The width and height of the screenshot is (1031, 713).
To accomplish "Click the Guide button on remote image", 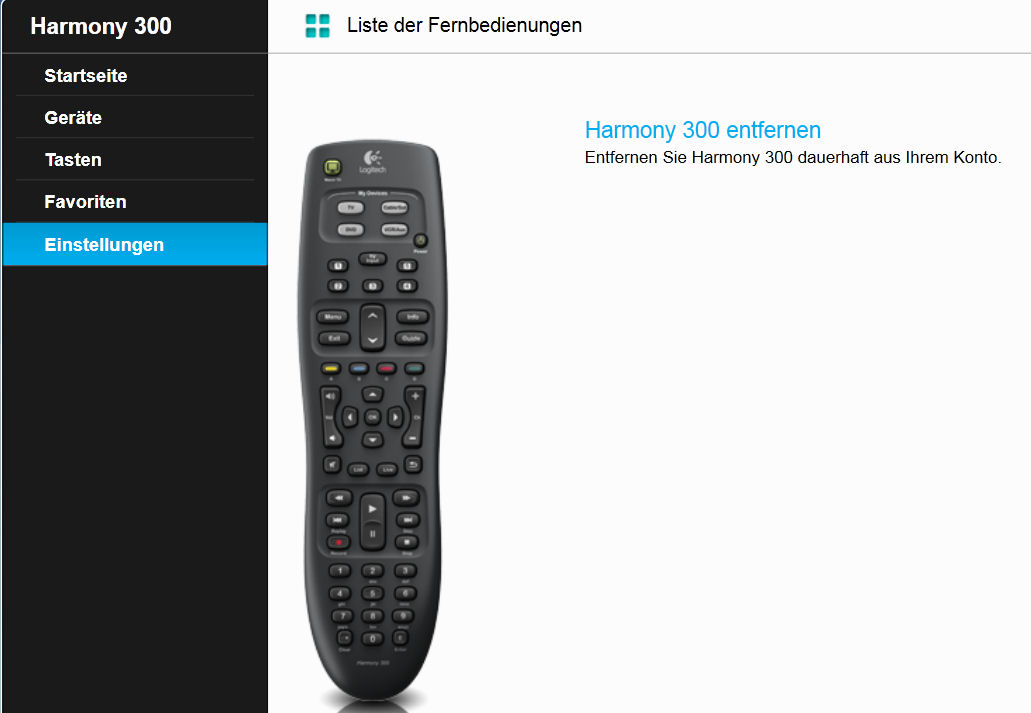I will pyautogui.click(x=412, y=338).
